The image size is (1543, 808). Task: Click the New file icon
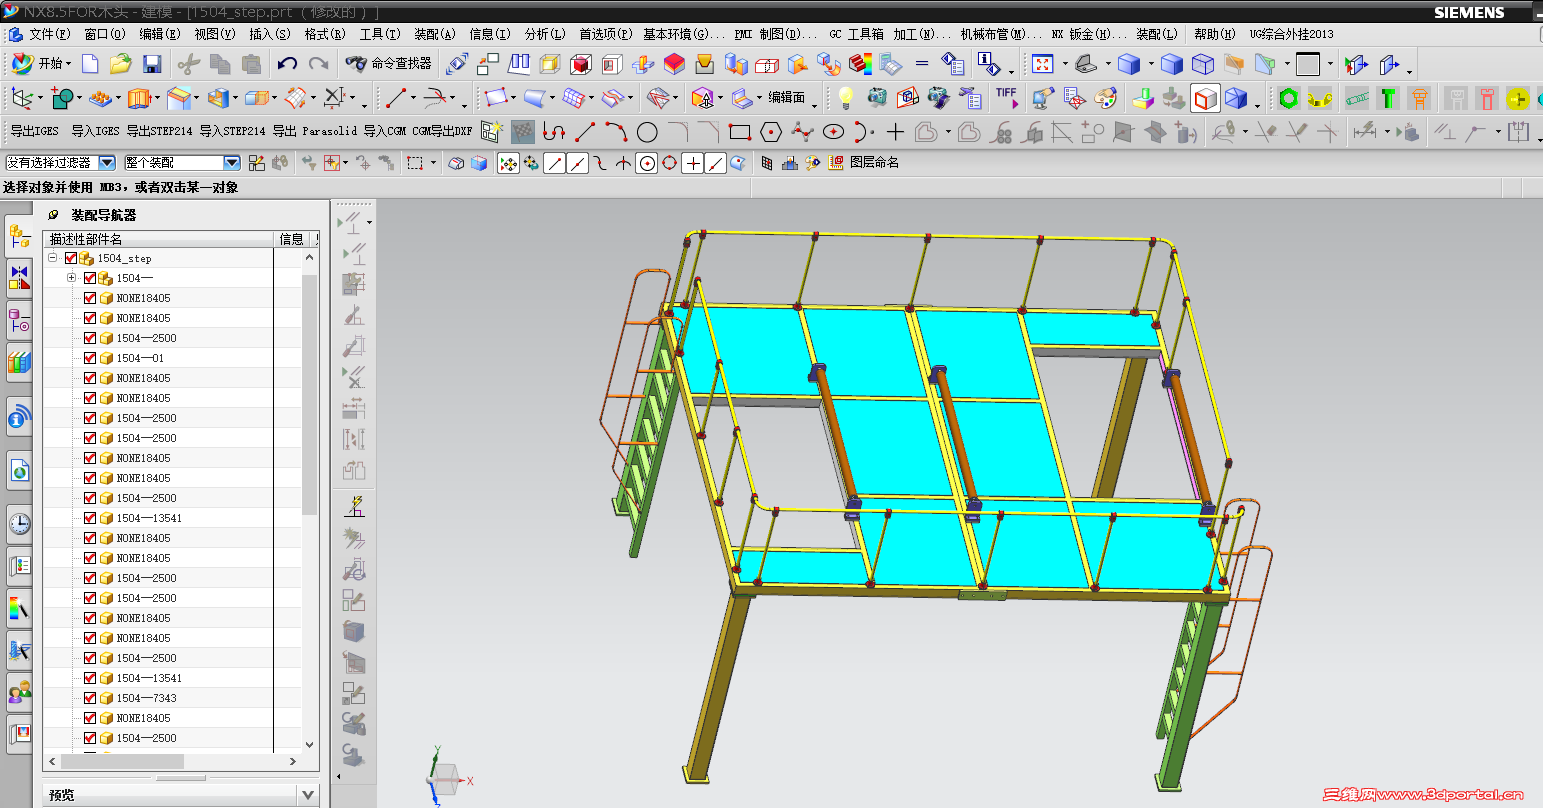[x=90, y=64]
